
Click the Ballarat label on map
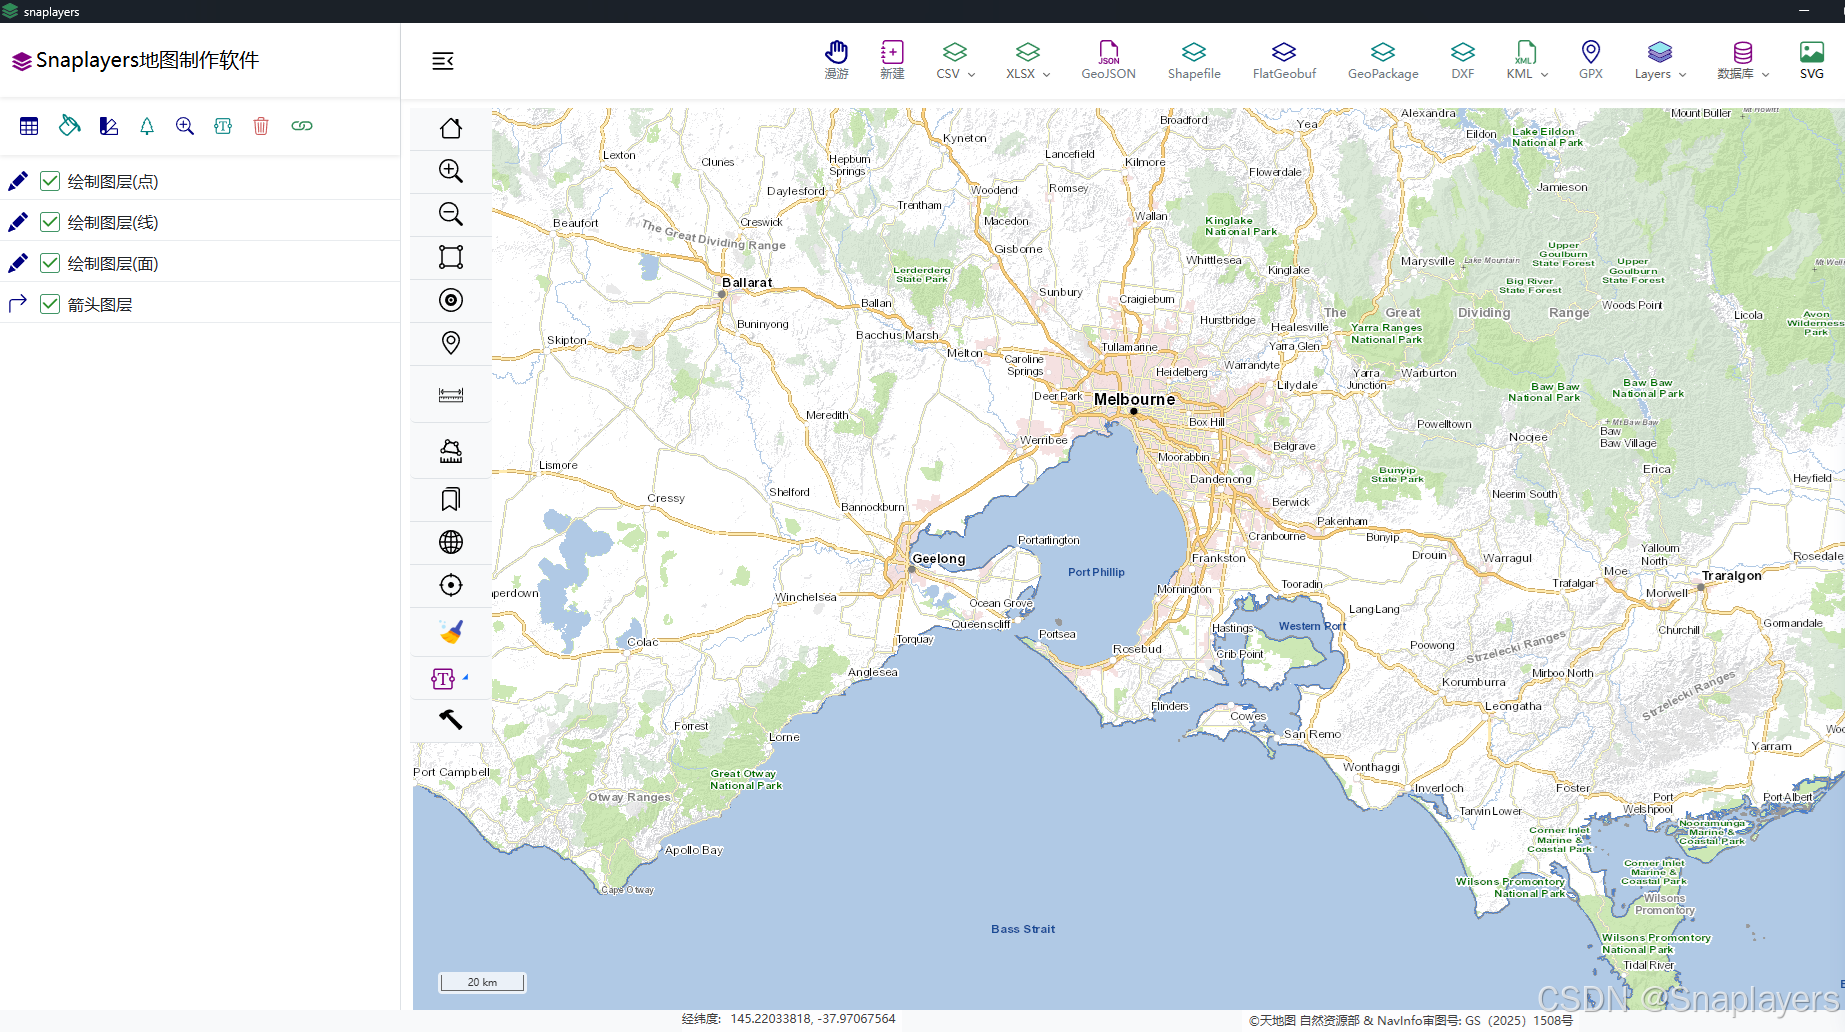pyautogui.click(x=747, y=283)
